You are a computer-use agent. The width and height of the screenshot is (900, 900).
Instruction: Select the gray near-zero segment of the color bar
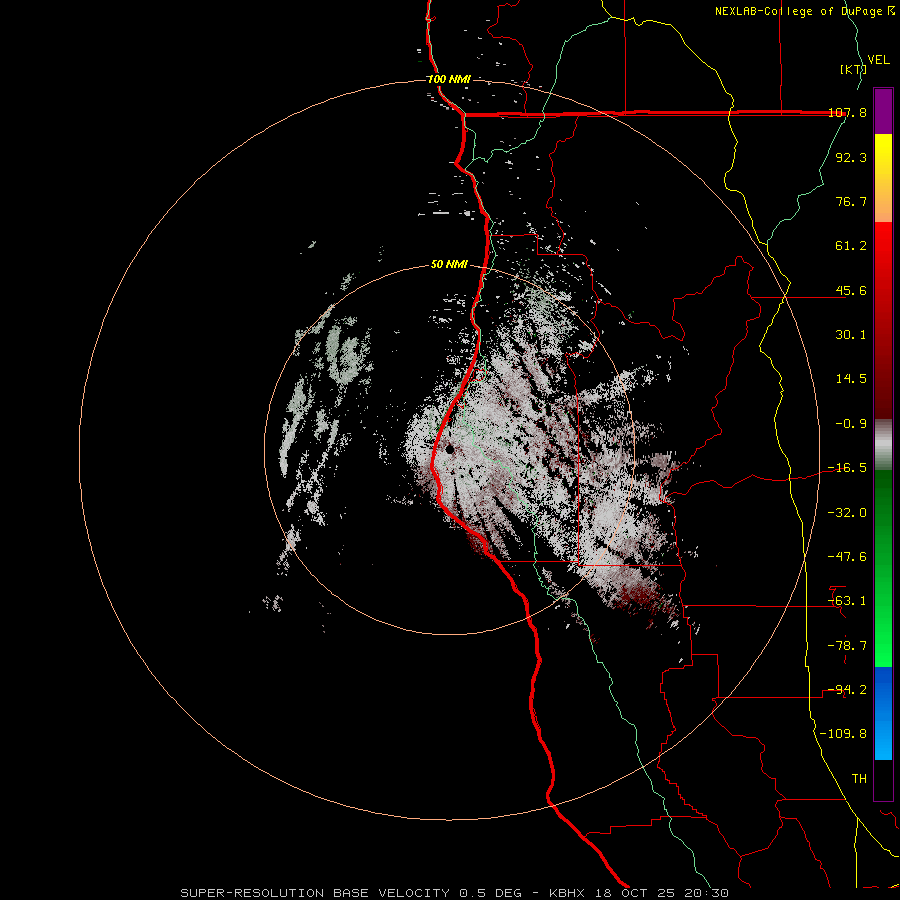883,445
